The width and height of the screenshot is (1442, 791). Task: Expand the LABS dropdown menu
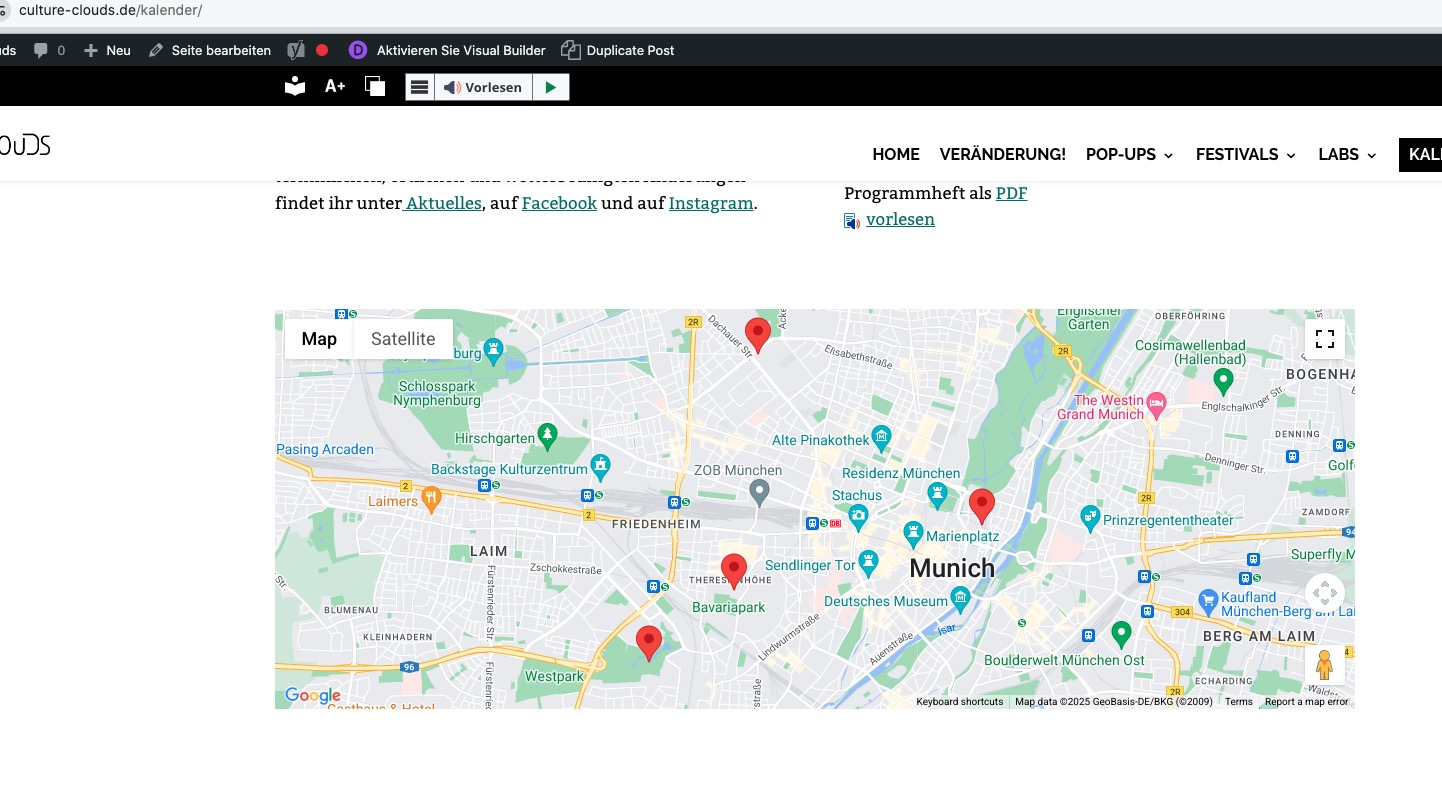tap(1348, 154)
